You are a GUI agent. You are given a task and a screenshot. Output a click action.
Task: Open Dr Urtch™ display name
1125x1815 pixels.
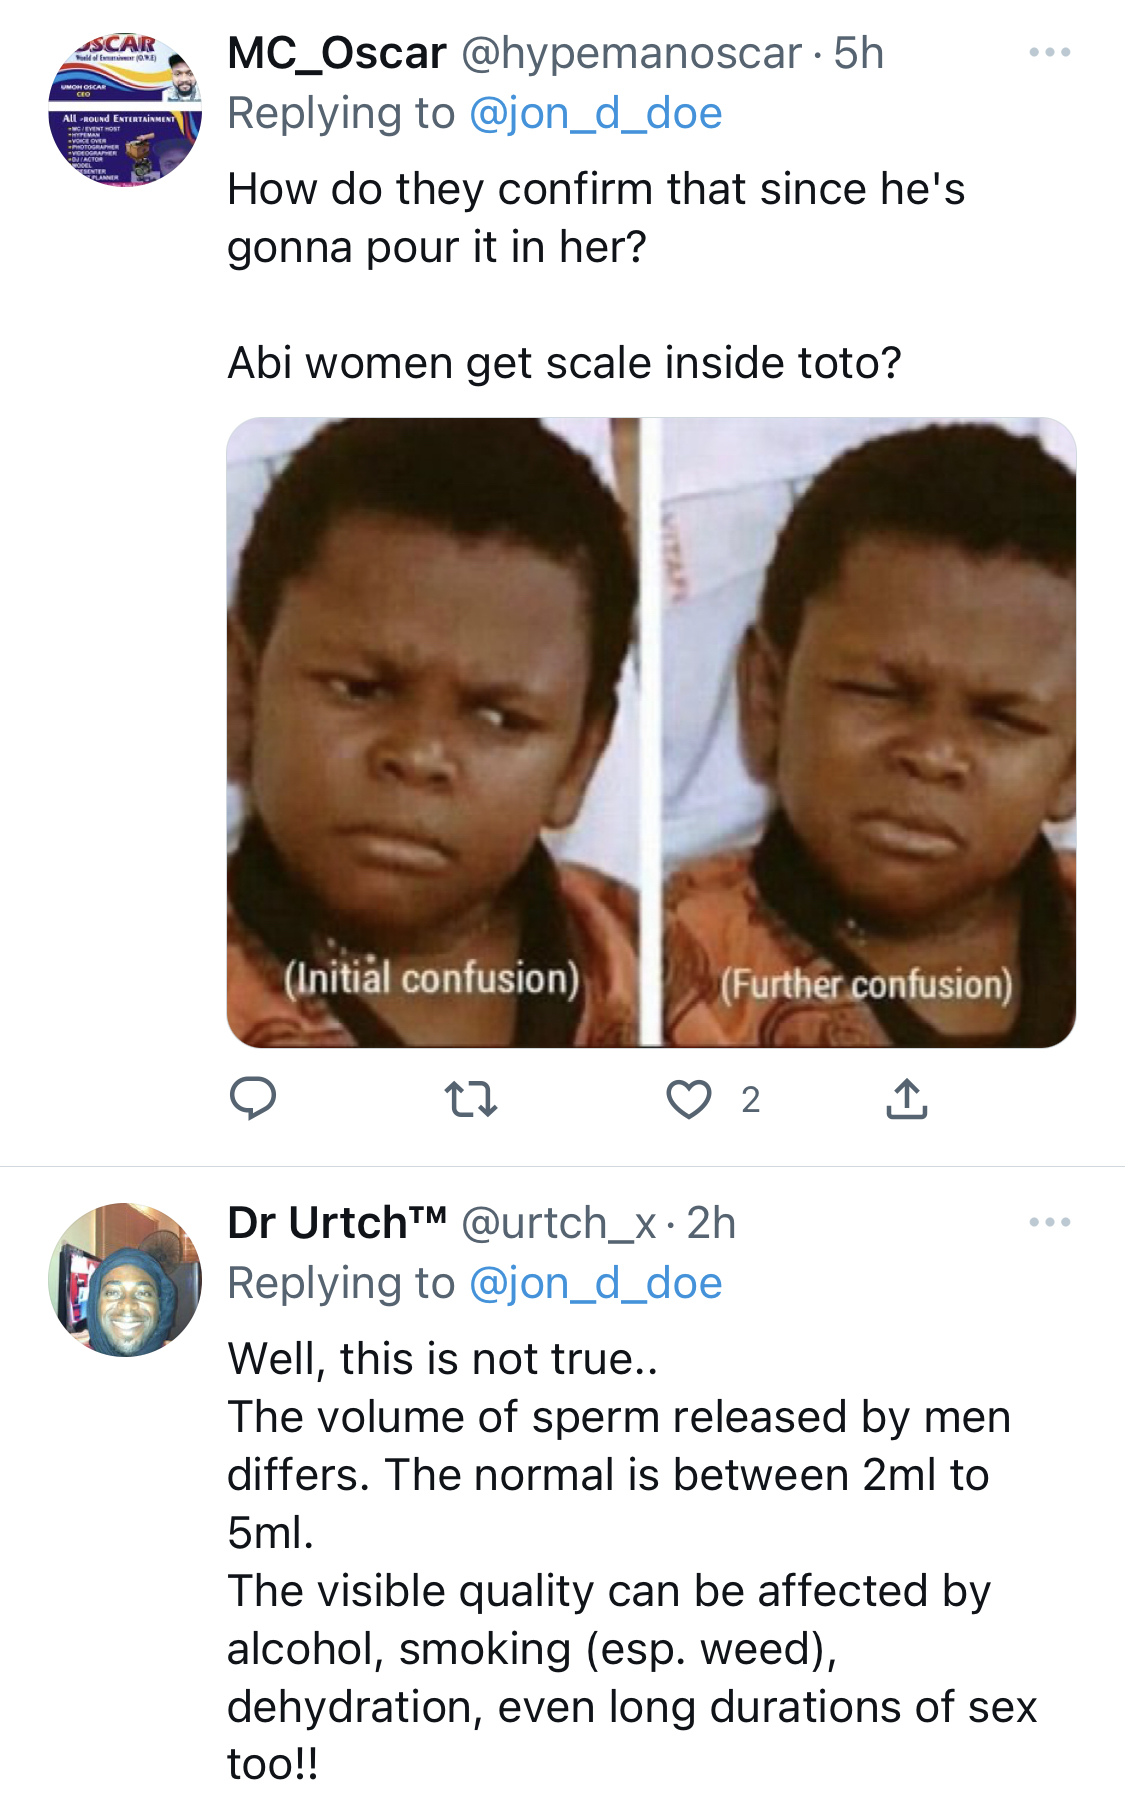pos(336,1222)
